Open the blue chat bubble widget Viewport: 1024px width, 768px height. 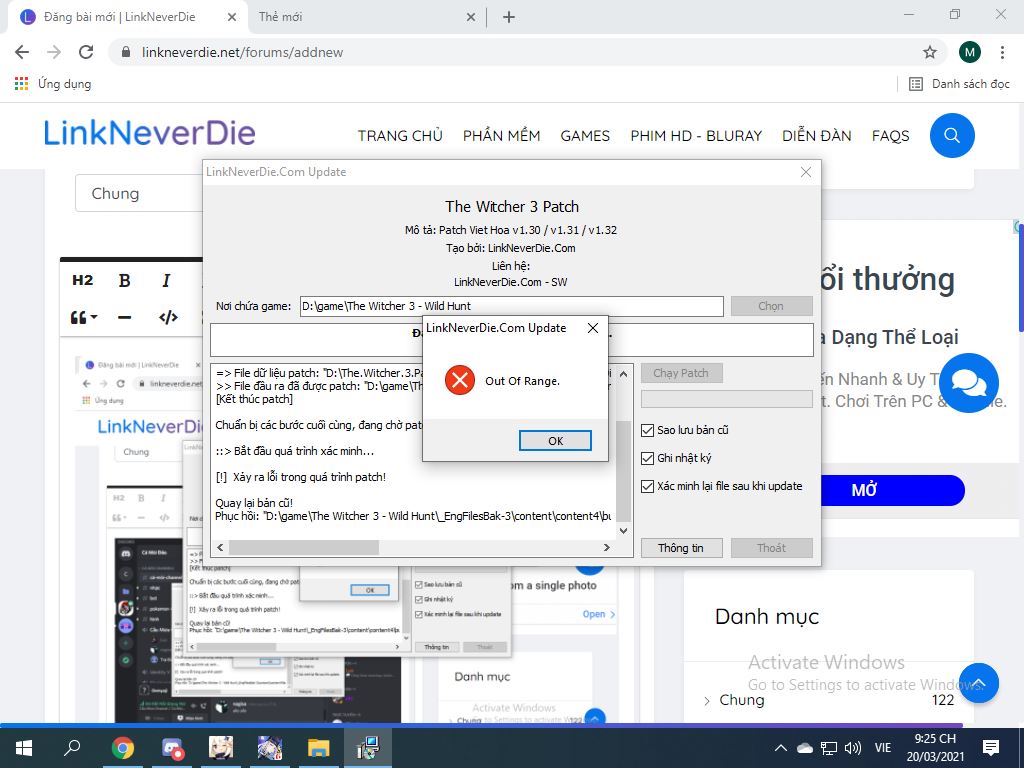point(968,383)
